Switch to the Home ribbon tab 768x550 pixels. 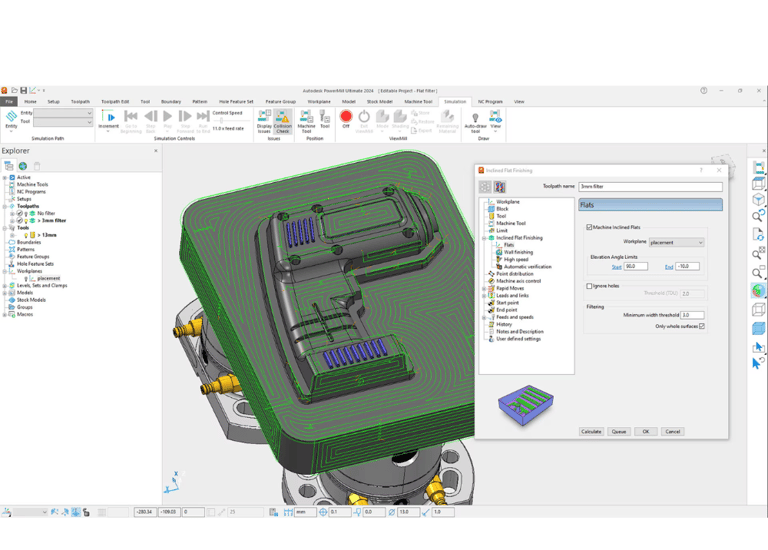click(x=30, y=101)
